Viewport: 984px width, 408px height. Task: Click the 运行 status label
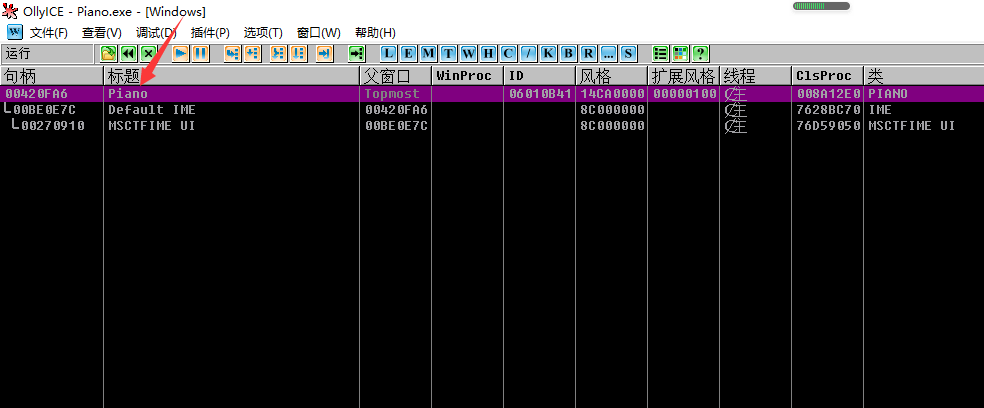18,53
